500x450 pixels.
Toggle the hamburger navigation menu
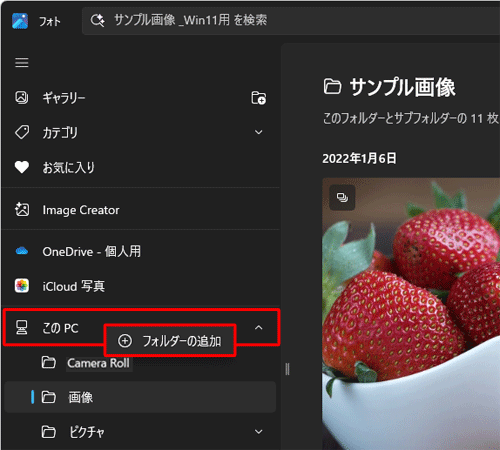pyautogui.click(x=22, y=62)
